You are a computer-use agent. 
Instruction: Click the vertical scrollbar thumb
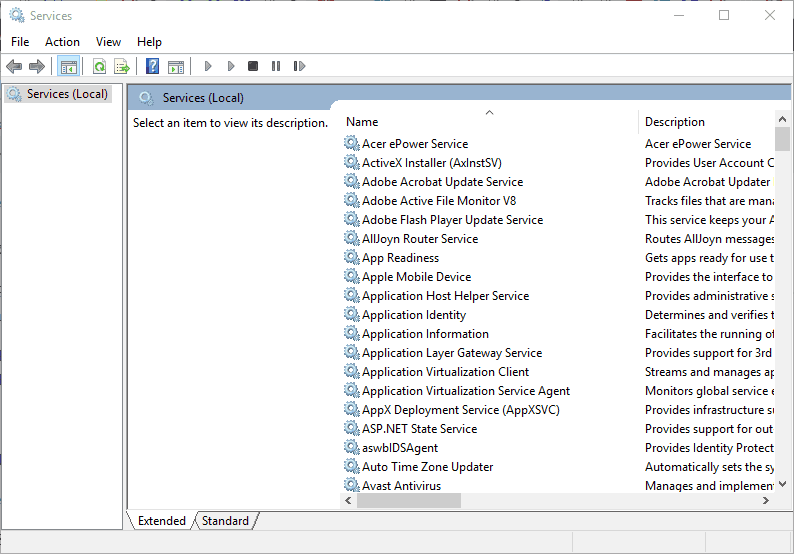click(782, 139)
